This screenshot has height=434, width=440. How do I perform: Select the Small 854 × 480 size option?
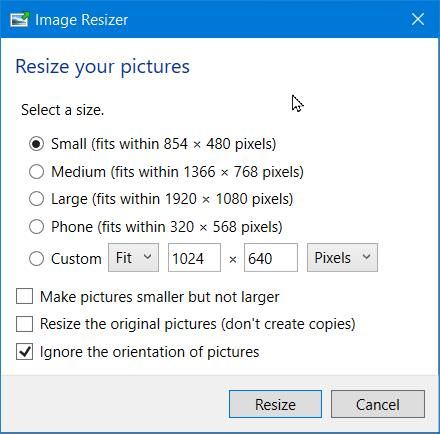click(36, 144)
